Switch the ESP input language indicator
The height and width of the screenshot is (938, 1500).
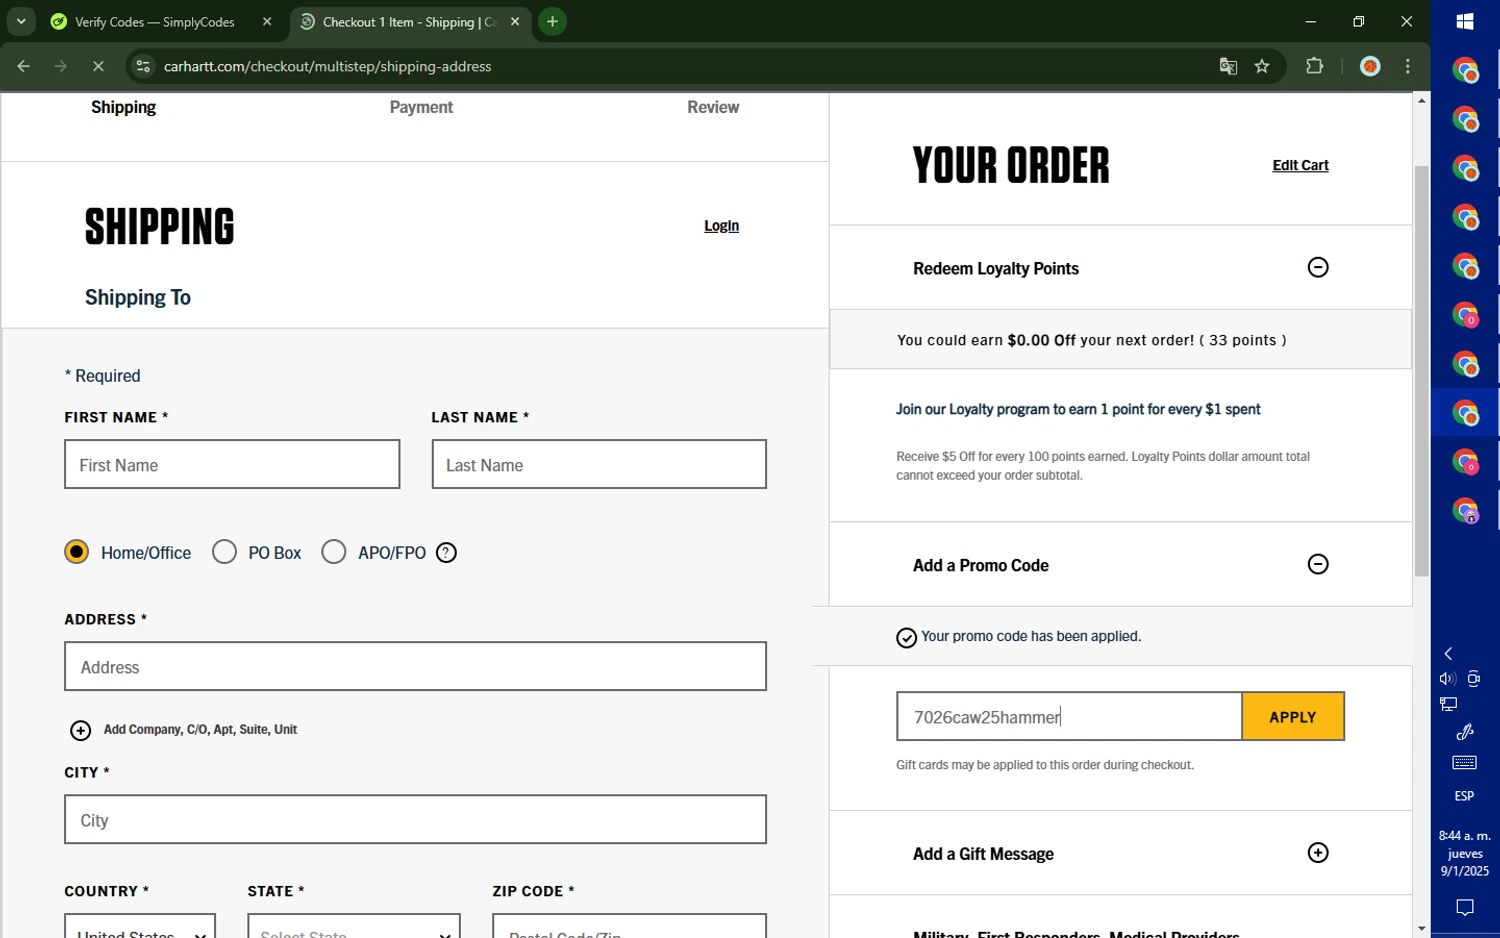tap(1465, 796)
